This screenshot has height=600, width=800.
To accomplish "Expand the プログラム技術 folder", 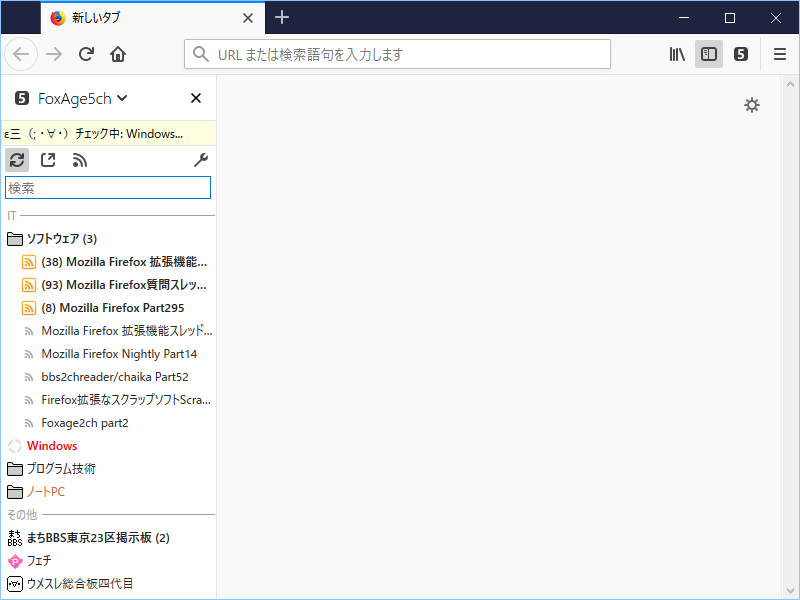I will coord(61,469).
